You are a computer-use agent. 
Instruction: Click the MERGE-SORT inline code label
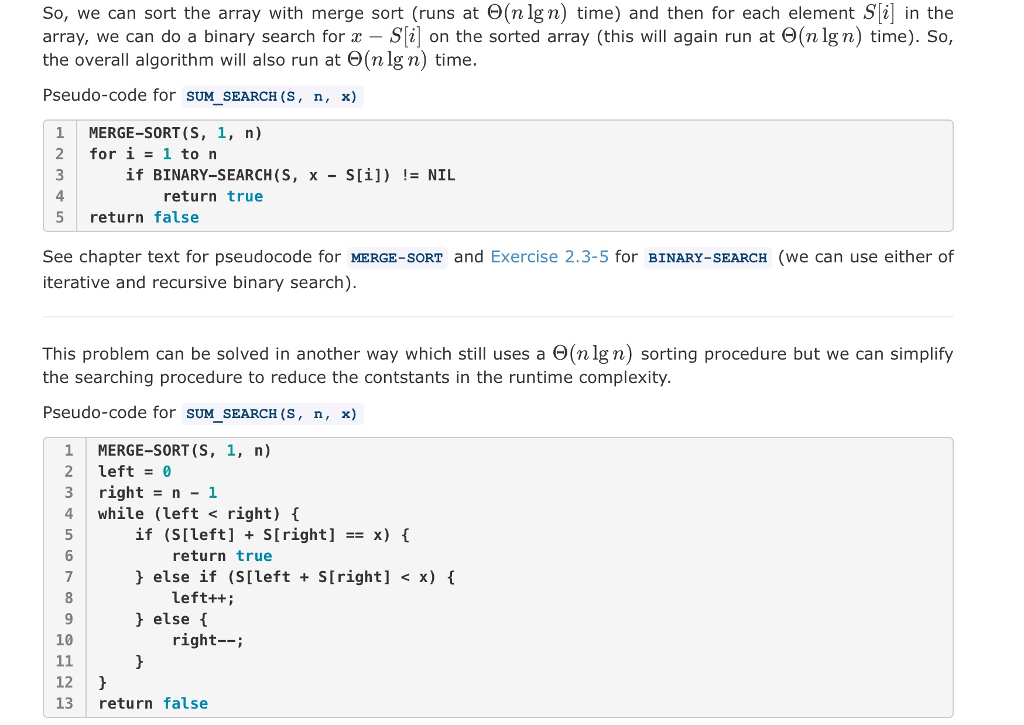397,258
